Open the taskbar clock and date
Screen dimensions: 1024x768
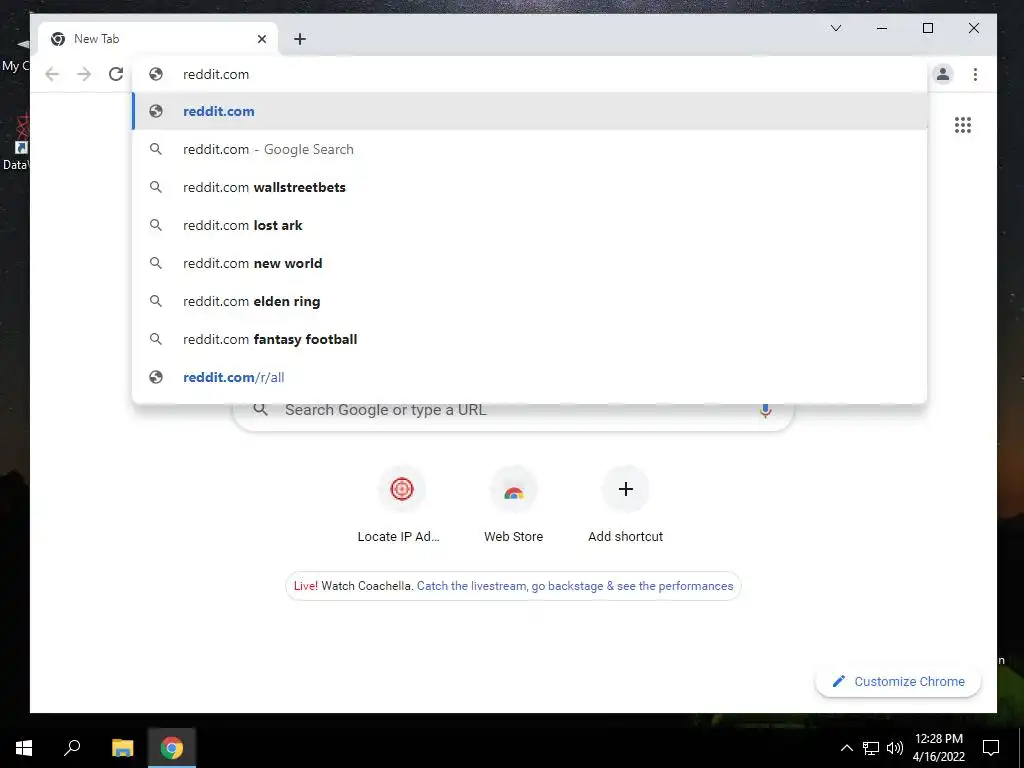pos(938,748)
